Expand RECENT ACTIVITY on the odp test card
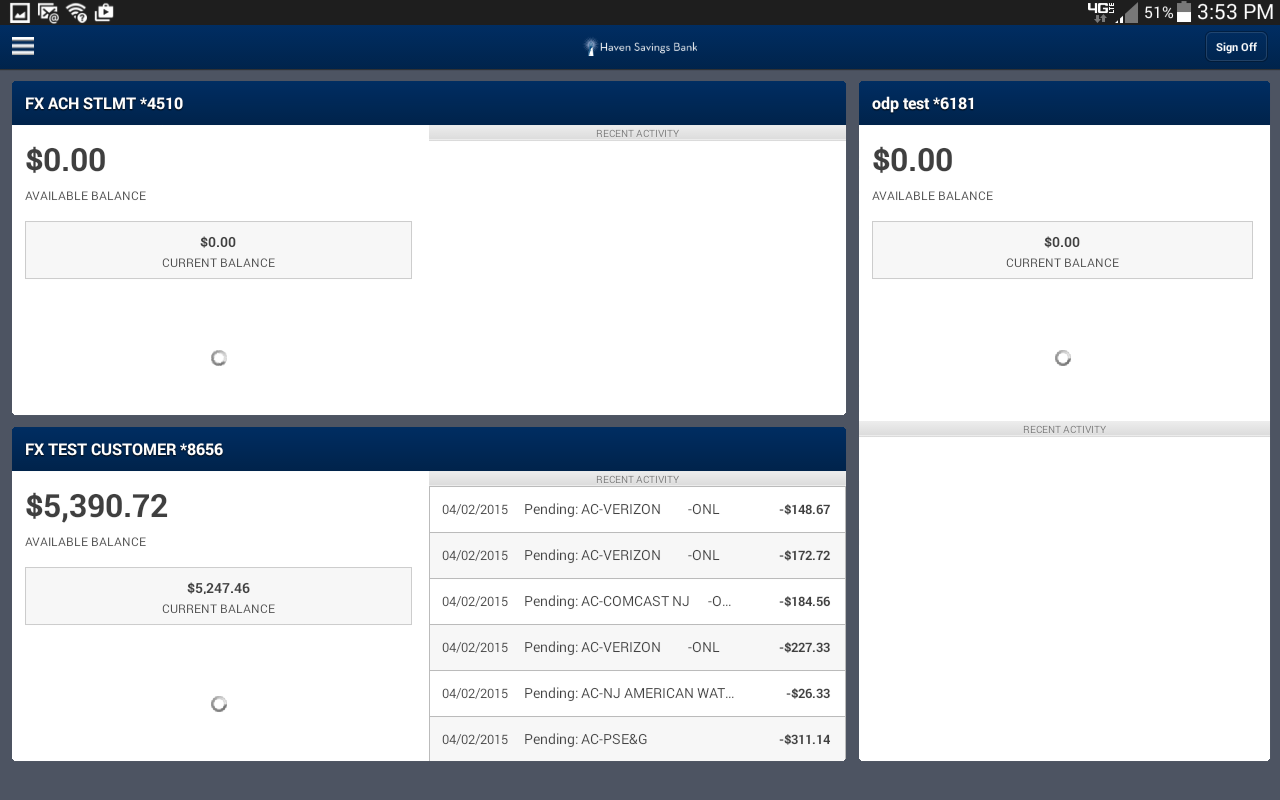 point(1064,429)
